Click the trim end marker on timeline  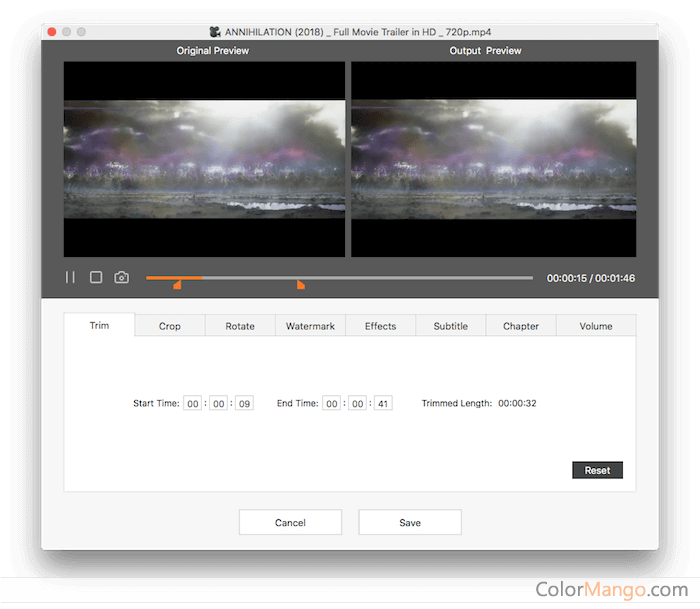pyautogui.click(x=300, y=286)
